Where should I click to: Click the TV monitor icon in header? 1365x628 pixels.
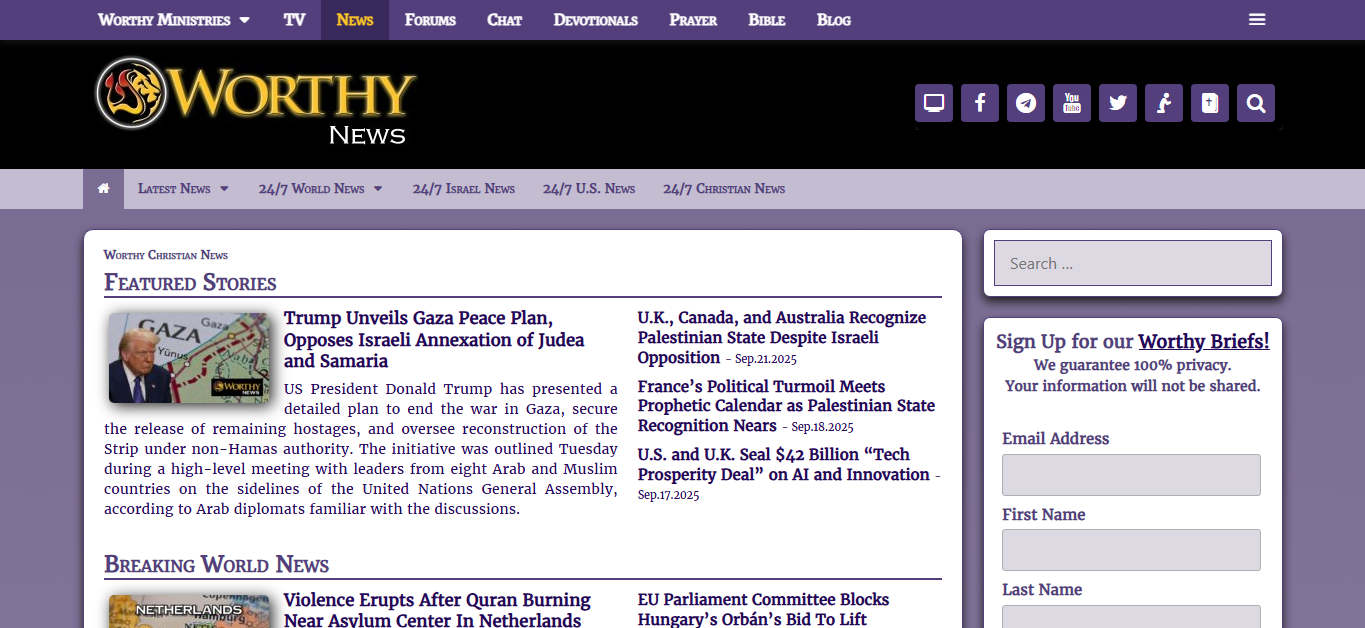(x=934, y=103)
